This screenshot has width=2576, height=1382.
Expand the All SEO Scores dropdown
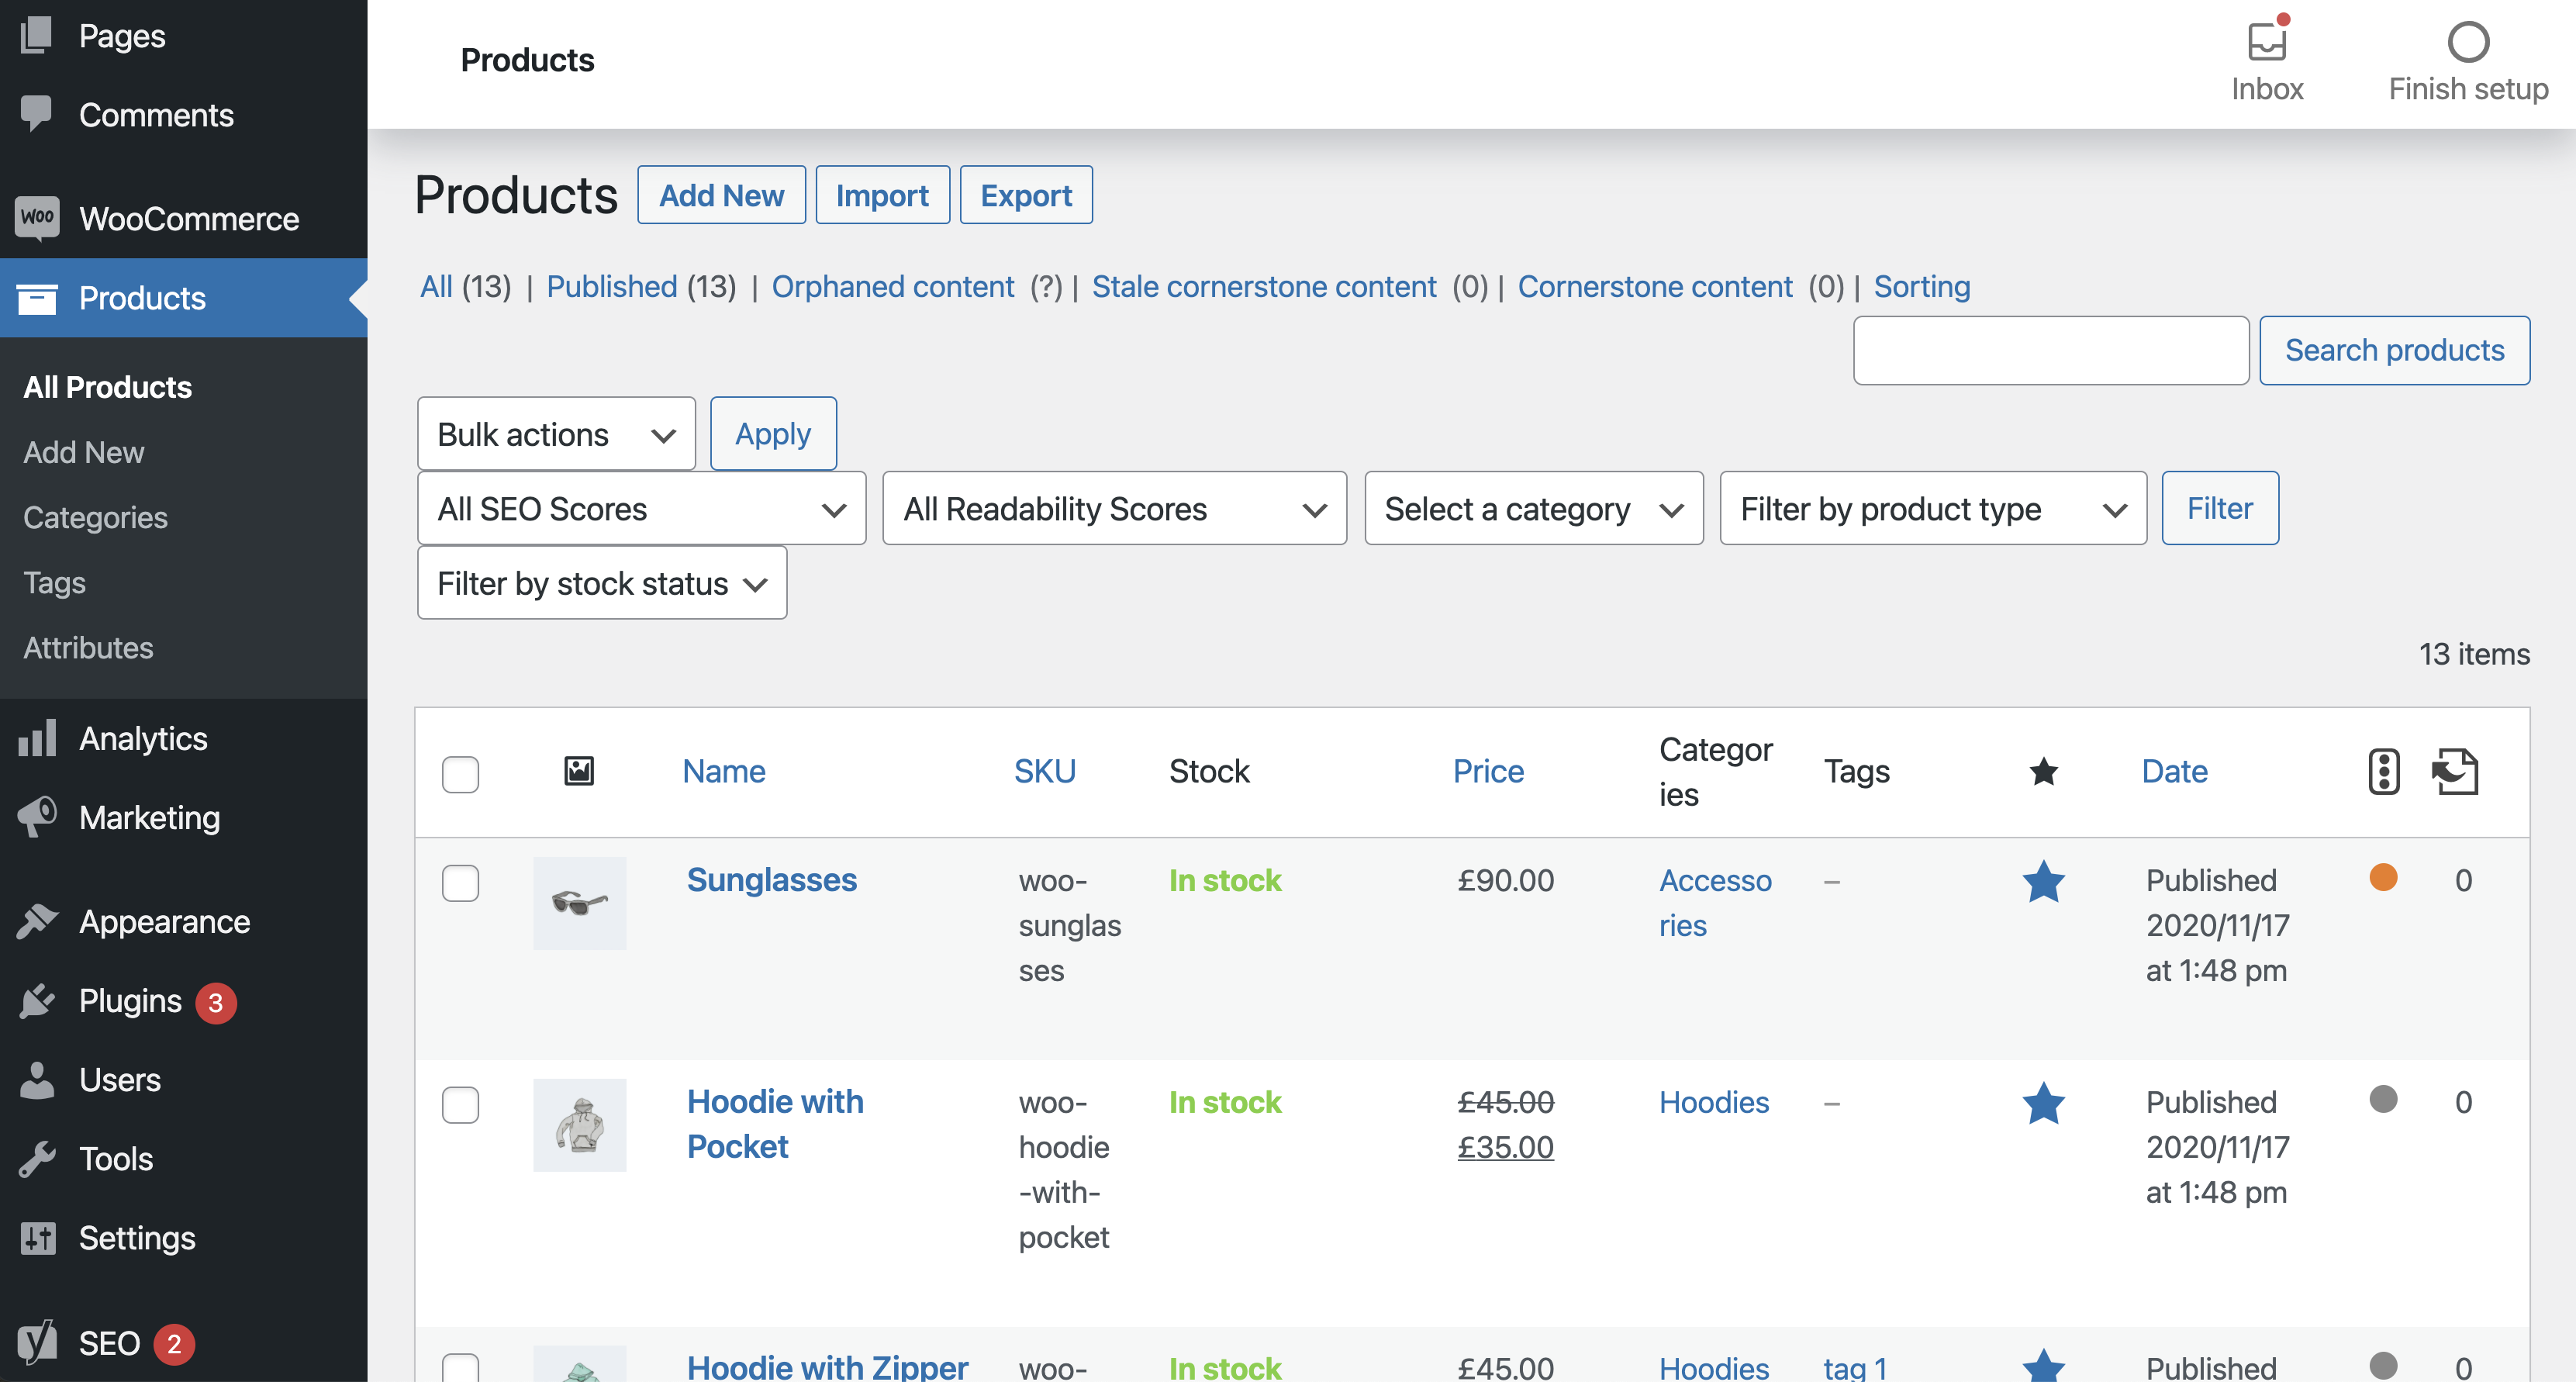click(x=641, y=509)
